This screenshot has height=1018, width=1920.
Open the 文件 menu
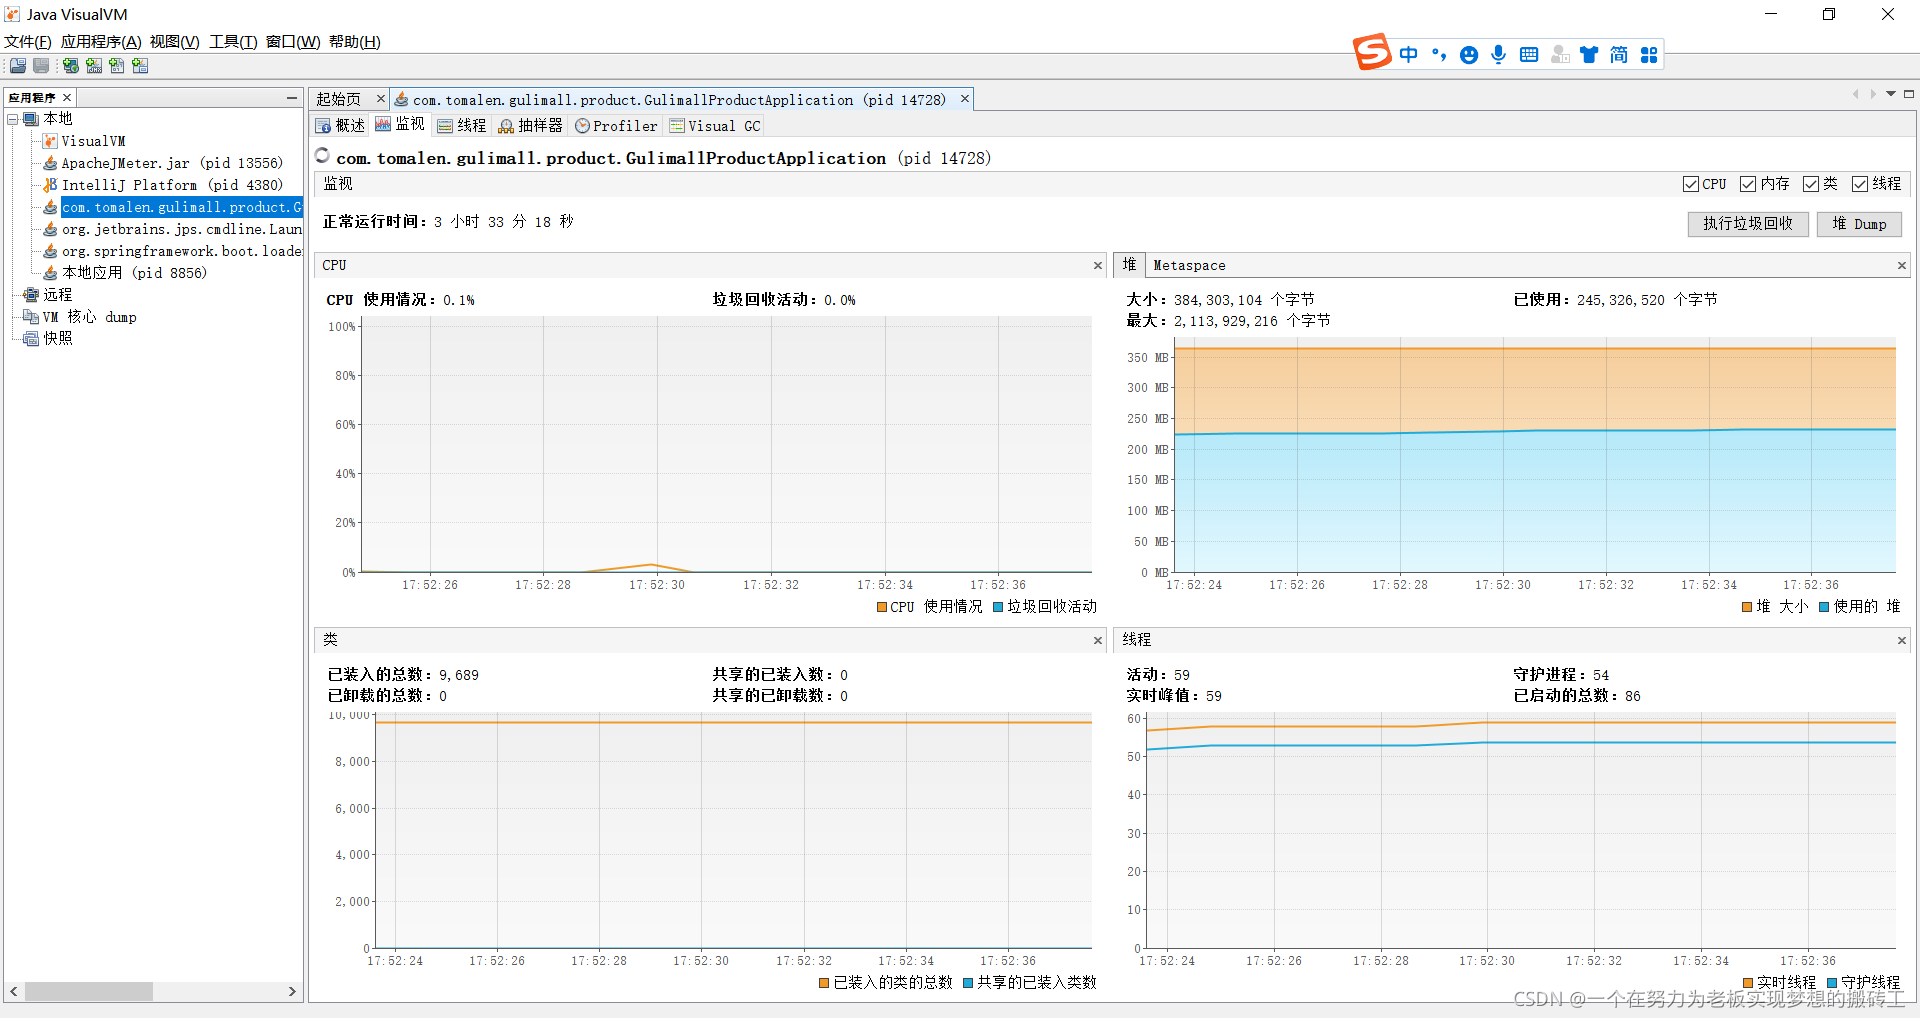click(x=28, y=42)
